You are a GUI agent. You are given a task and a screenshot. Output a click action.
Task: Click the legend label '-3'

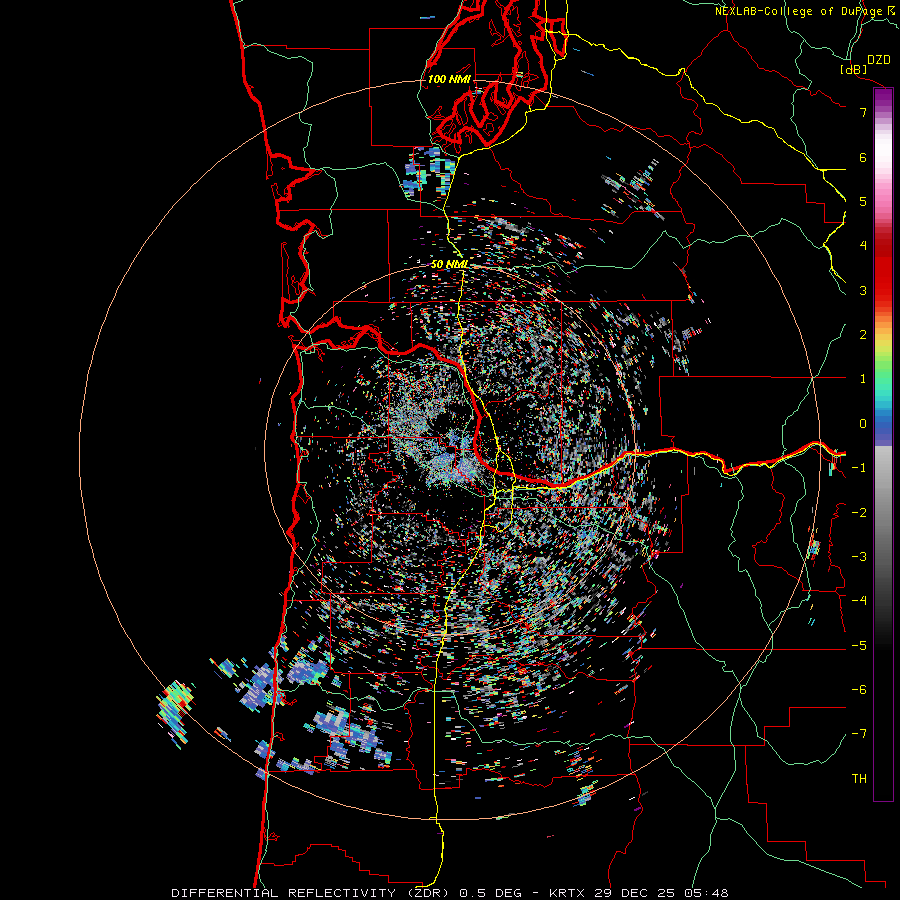(859, 556)
